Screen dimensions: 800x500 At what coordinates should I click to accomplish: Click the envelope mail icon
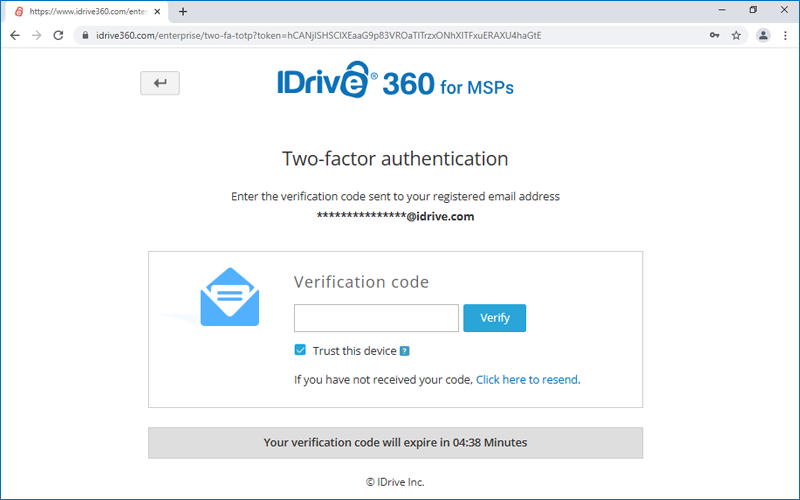tap(230, 297)
